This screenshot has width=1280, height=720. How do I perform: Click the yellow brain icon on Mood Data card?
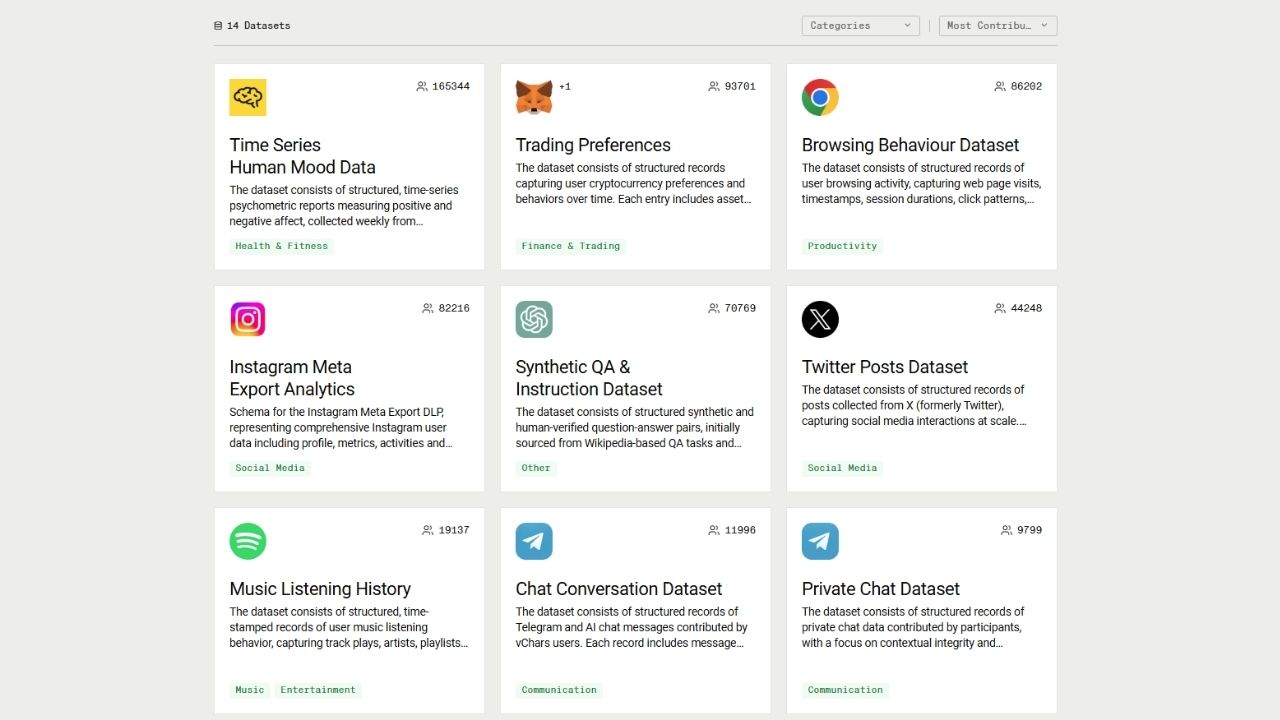click(x=248, y=97)
